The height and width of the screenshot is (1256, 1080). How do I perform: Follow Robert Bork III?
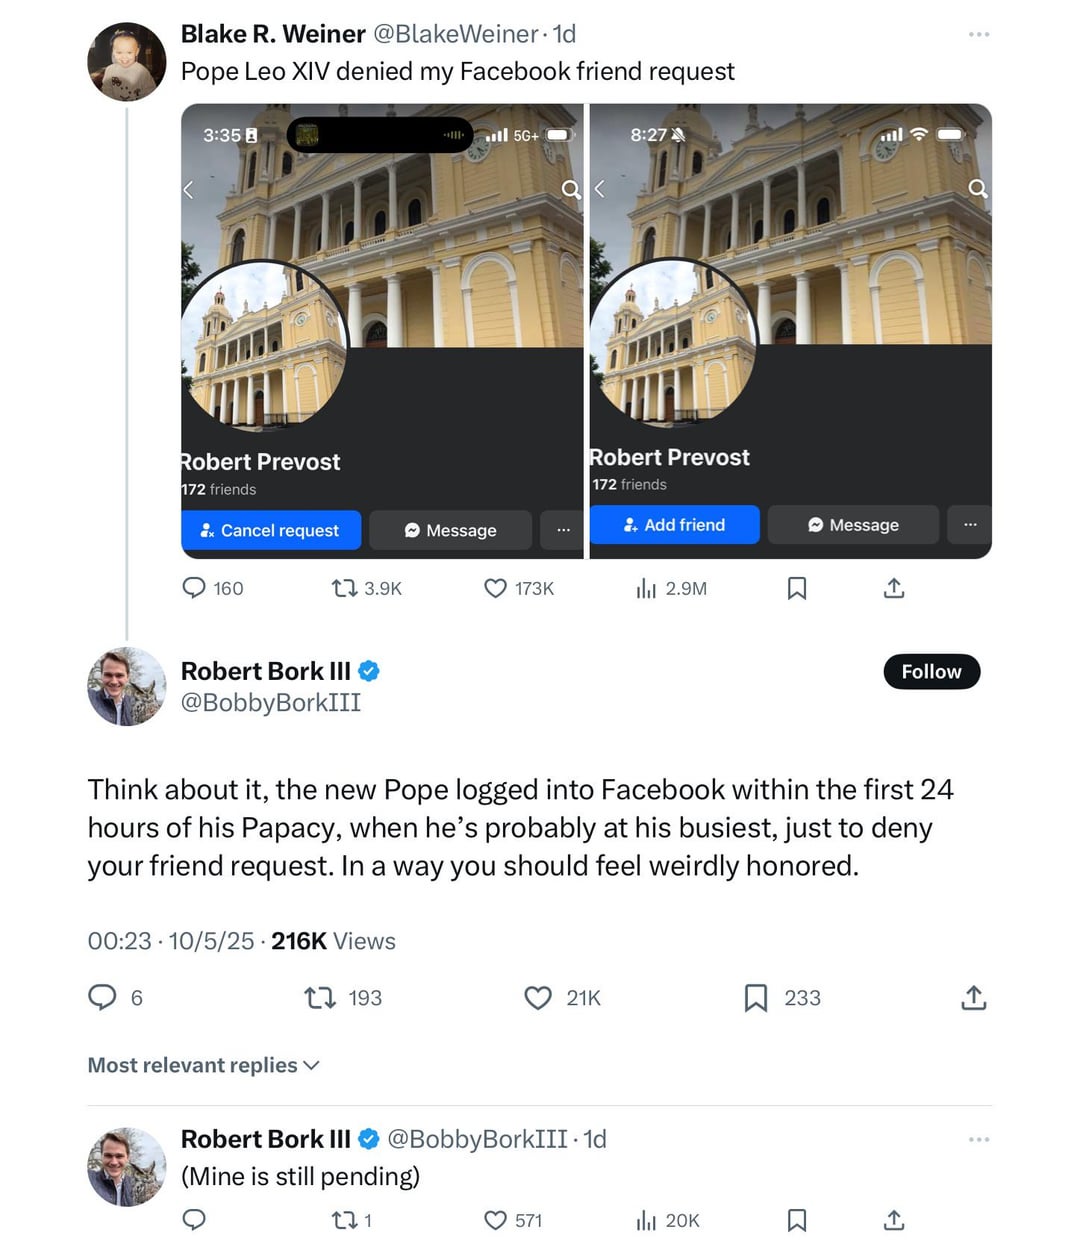tap(931, 672)
